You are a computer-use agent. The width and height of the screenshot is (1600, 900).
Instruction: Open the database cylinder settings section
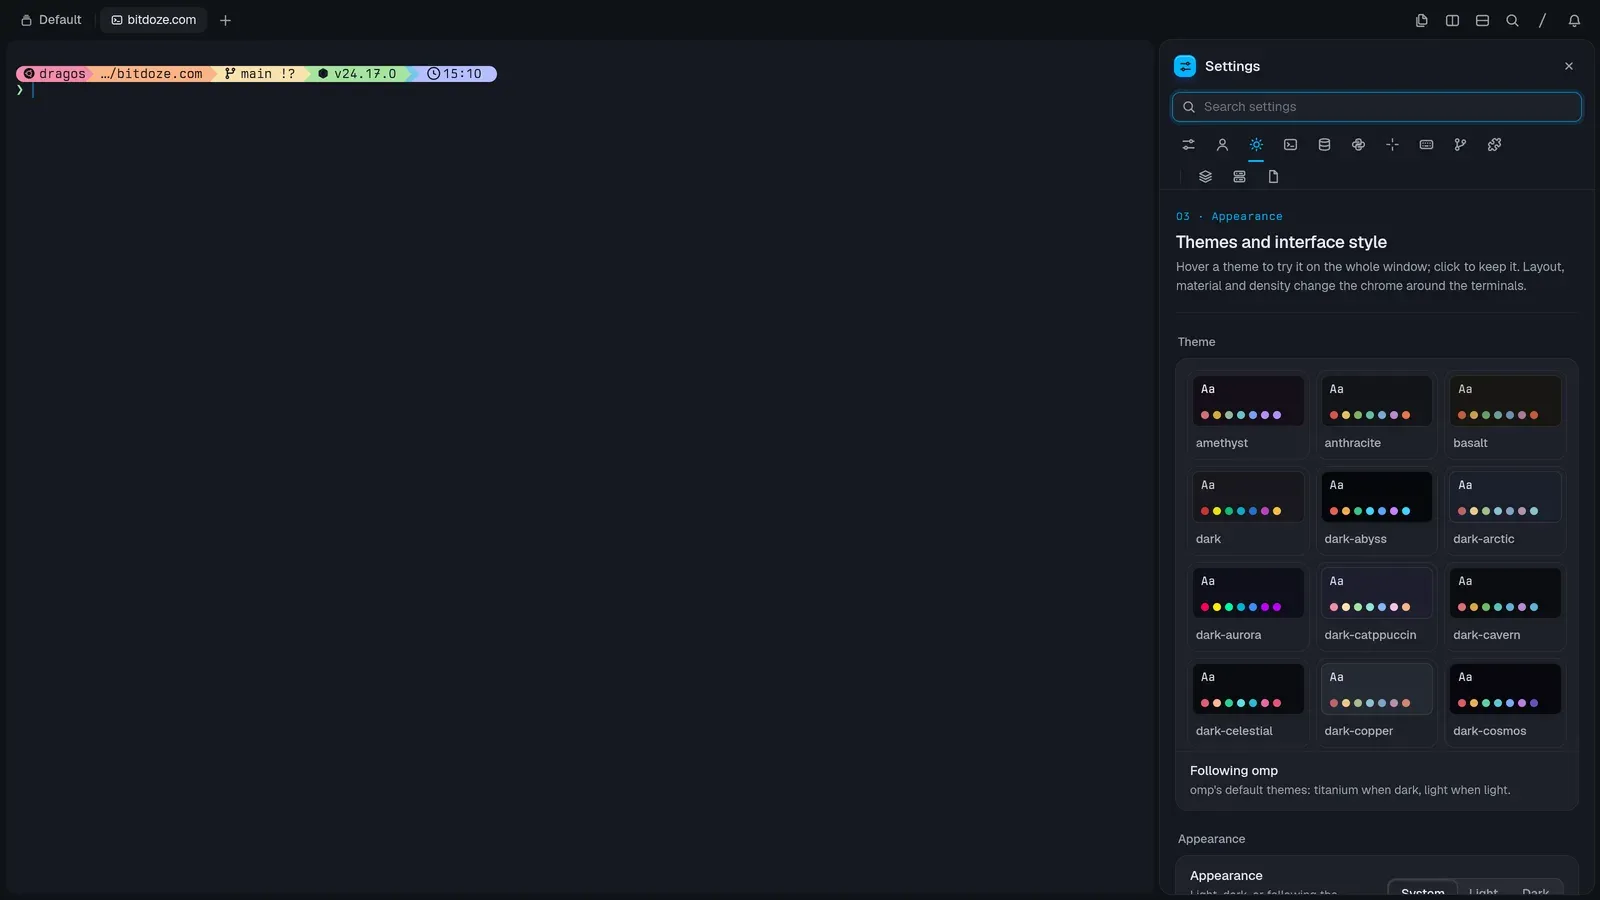pos(1324,145)
